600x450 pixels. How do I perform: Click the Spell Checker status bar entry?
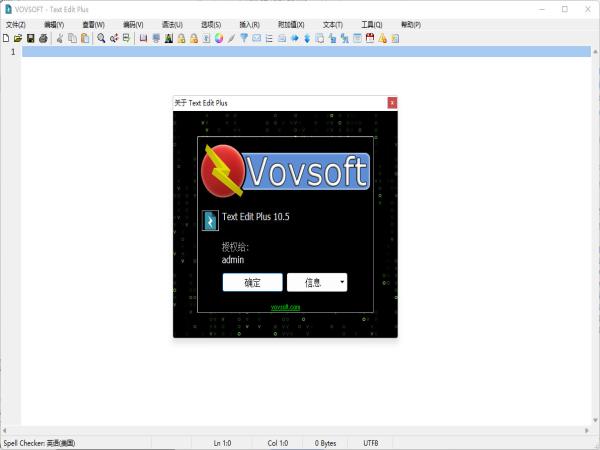tap(39, 443)
